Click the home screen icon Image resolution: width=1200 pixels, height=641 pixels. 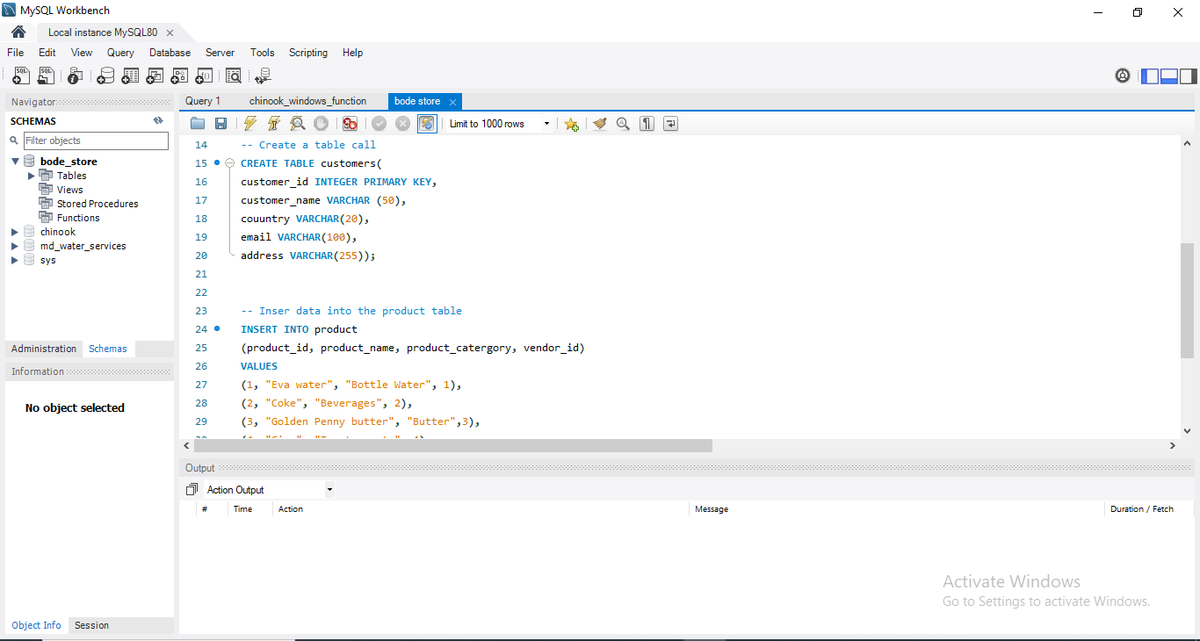pos(18,32)
